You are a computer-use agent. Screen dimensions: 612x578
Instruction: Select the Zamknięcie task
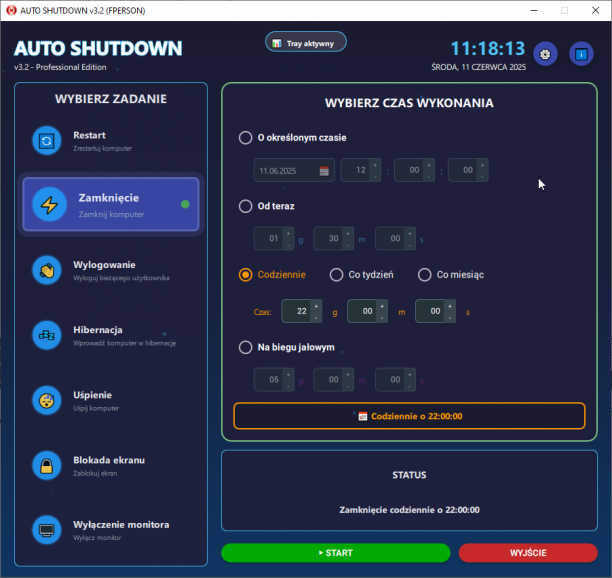click(111, 205)
